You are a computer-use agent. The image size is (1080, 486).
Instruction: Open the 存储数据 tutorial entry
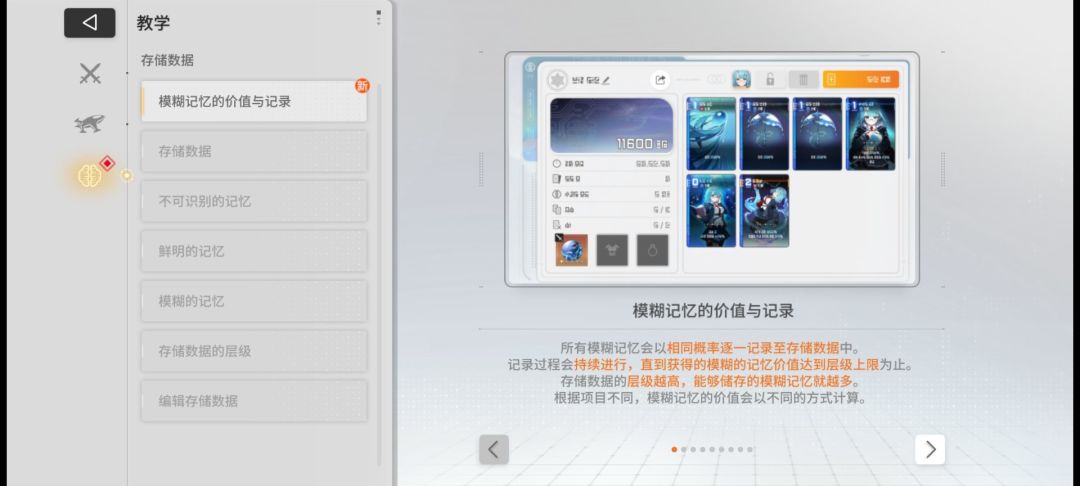[x=254, y=151]
